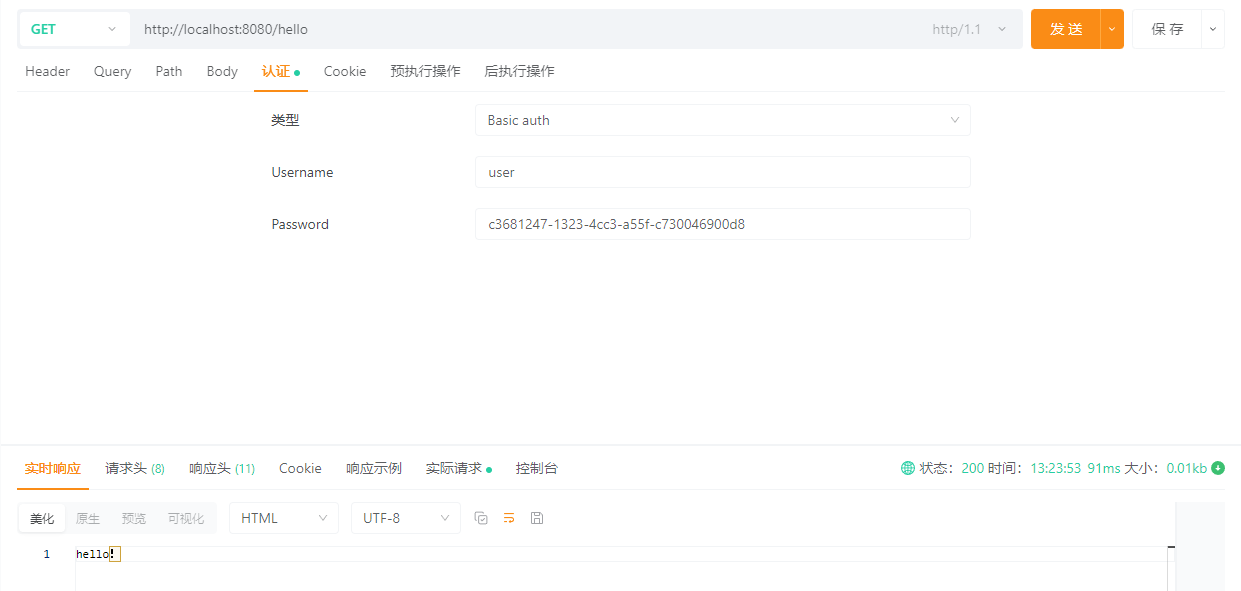
Task: Open the 后执行操作 tab
Action: pos(519,71)
